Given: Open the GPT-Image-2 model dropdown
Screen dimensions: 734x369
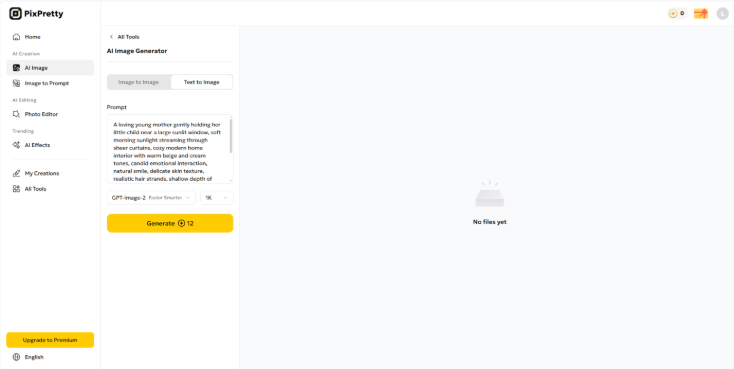Looking at the screenshot, I should coord(151,198).
